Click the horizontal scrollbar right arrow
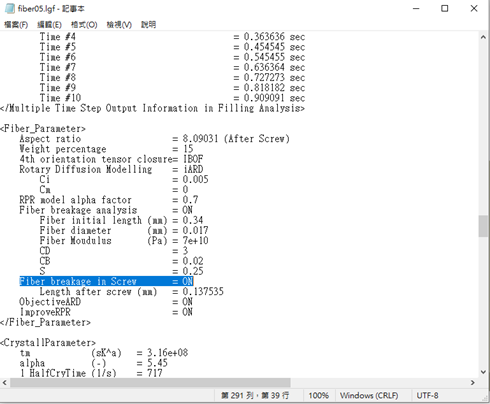490x404 pixels. pos(473,383)
